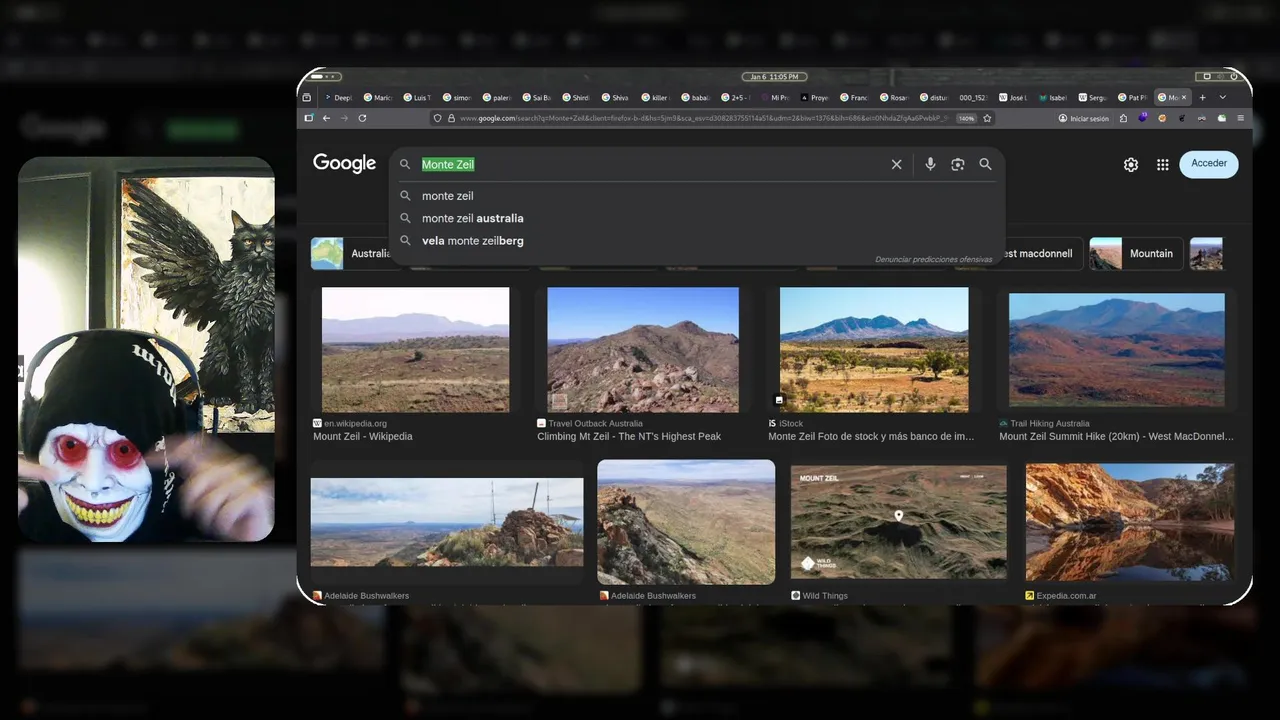1280x720 pixels.
Task: Click the en.wikipedia.org source label
Action: (x=355, y=424)
